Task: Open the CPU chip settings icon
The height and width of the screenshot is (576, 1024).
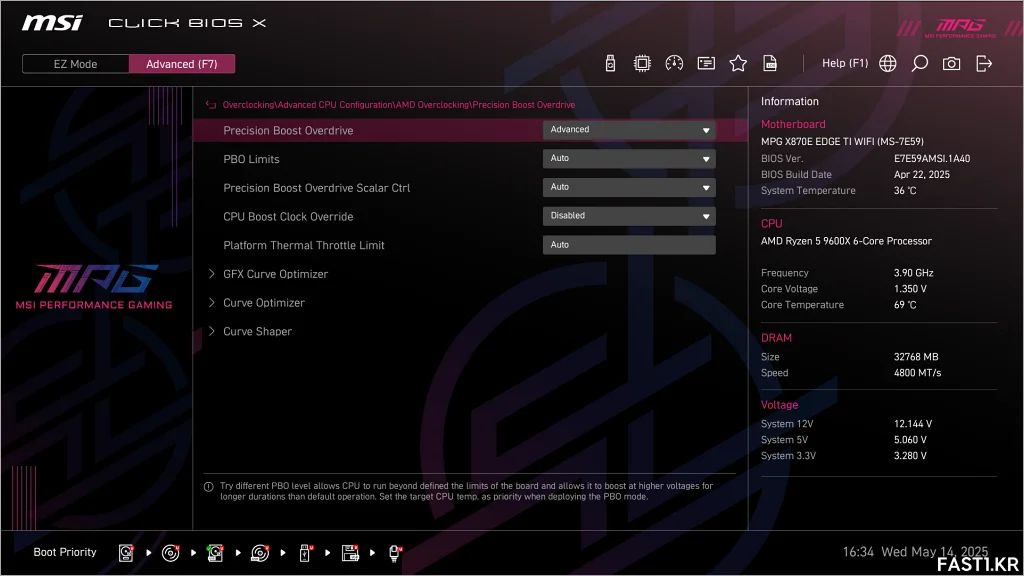Action: [642, 63]
